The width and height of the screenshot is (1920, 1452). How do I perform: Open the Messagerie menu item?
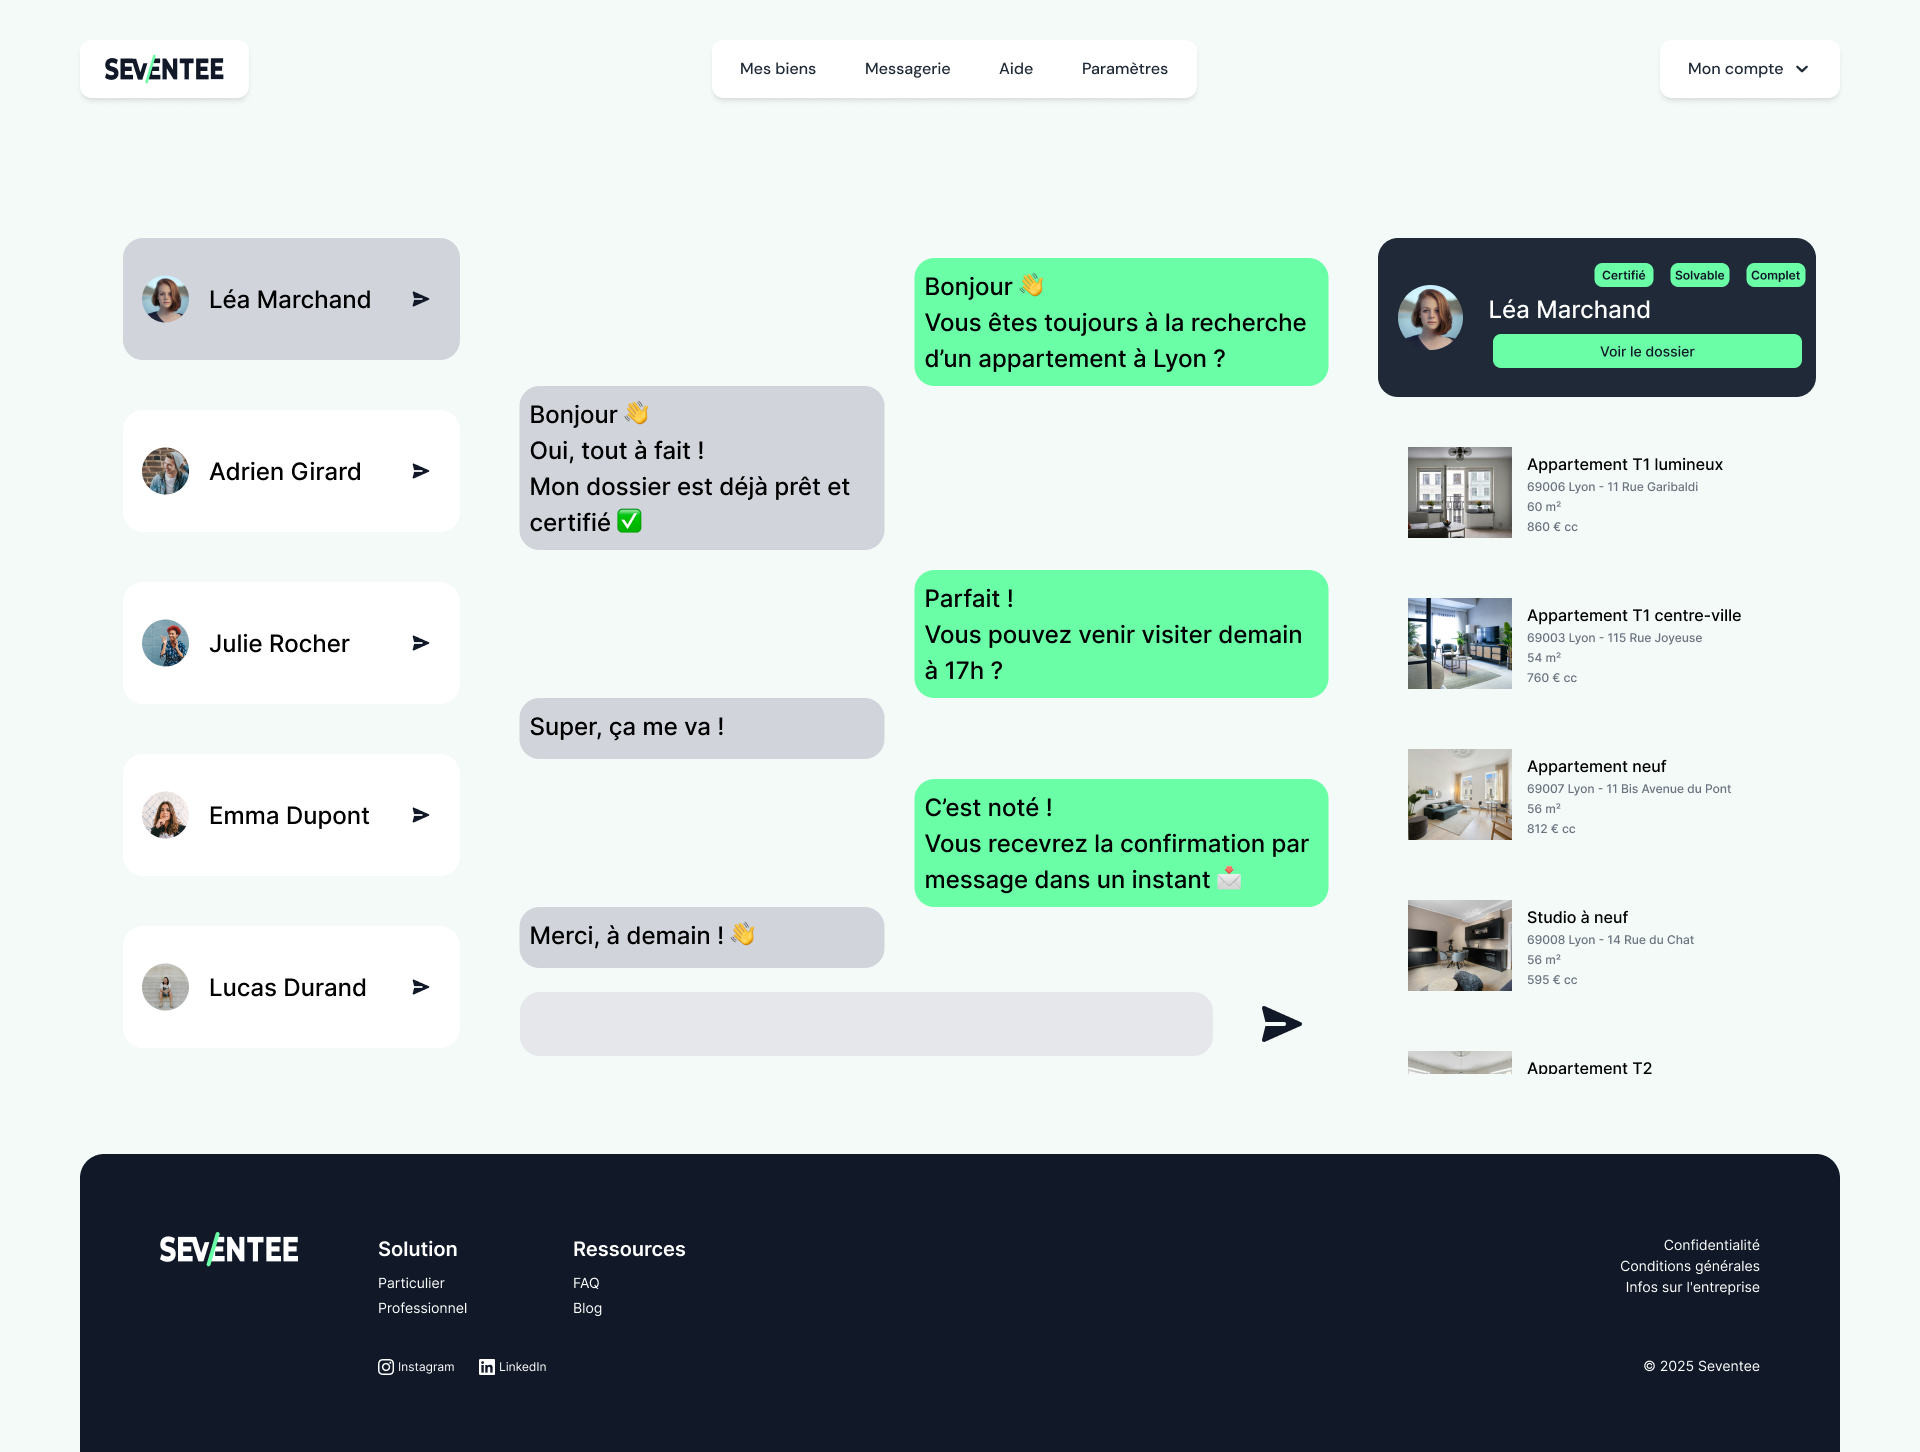[x=907, y=69]
